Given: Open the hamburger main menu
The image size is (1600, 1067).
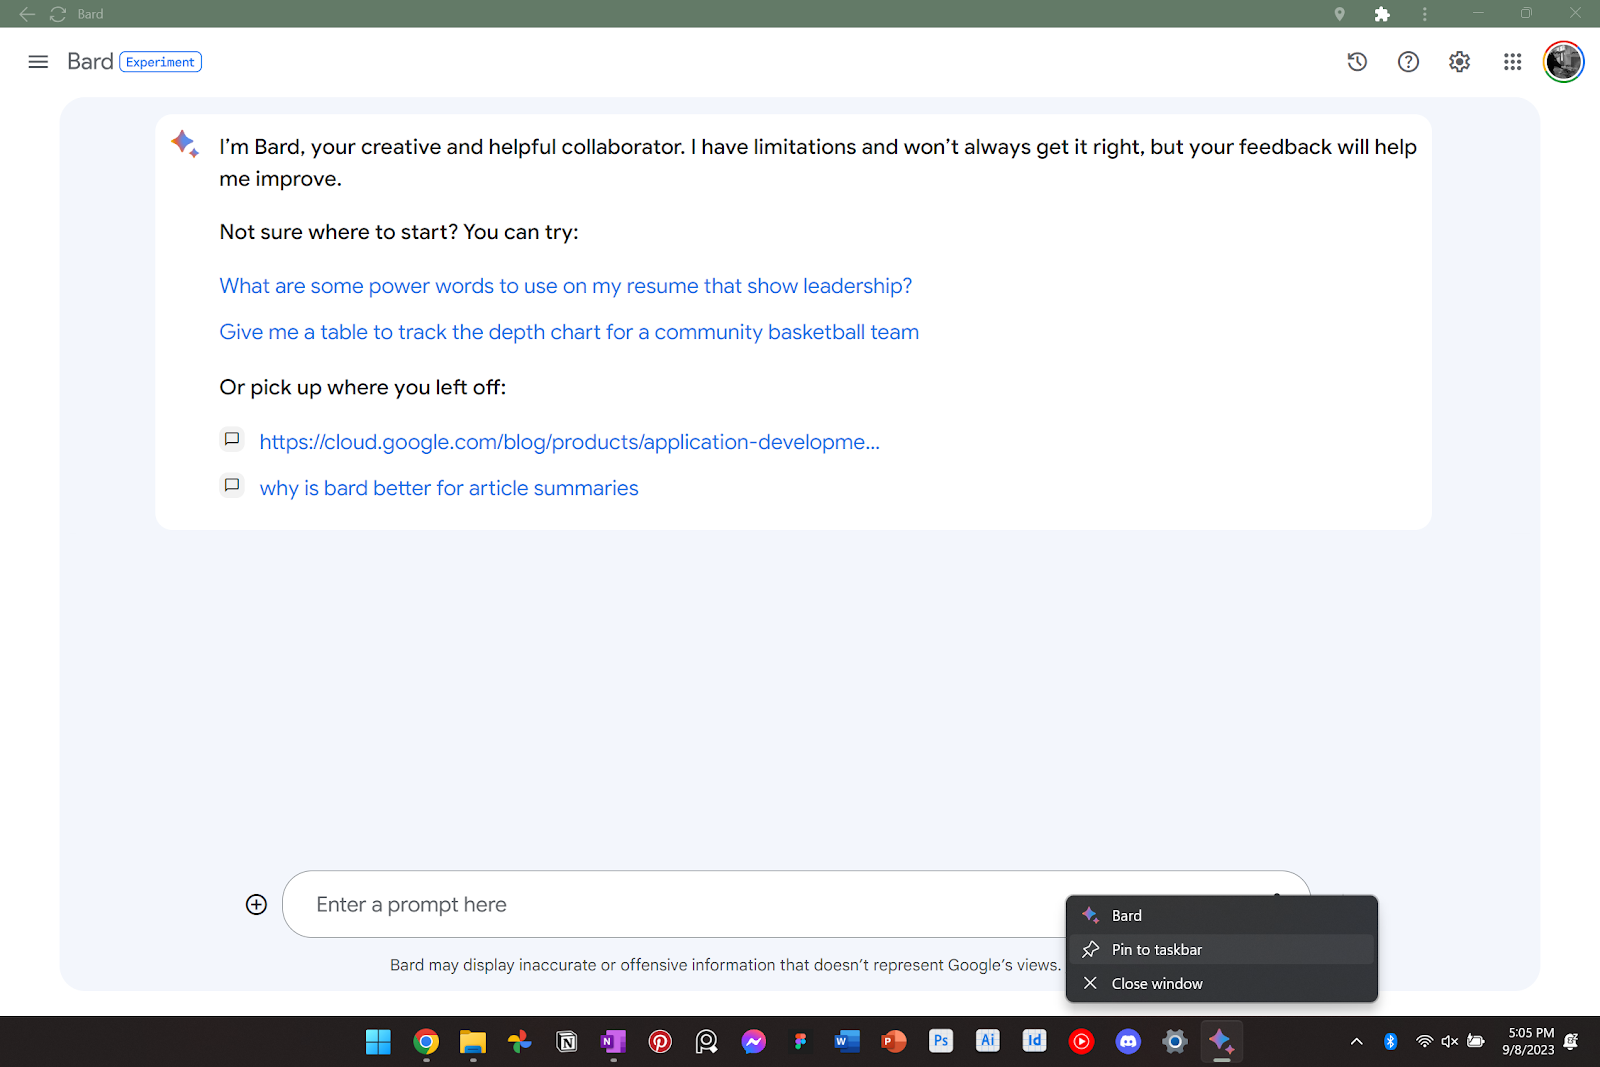Looking at the screenshot, I should 38,62.
